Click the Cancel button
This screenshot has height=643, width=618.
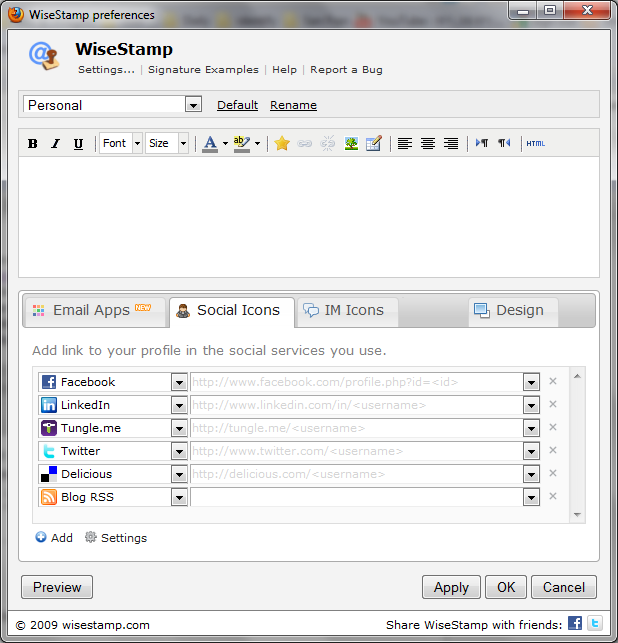tap(564, 587)
